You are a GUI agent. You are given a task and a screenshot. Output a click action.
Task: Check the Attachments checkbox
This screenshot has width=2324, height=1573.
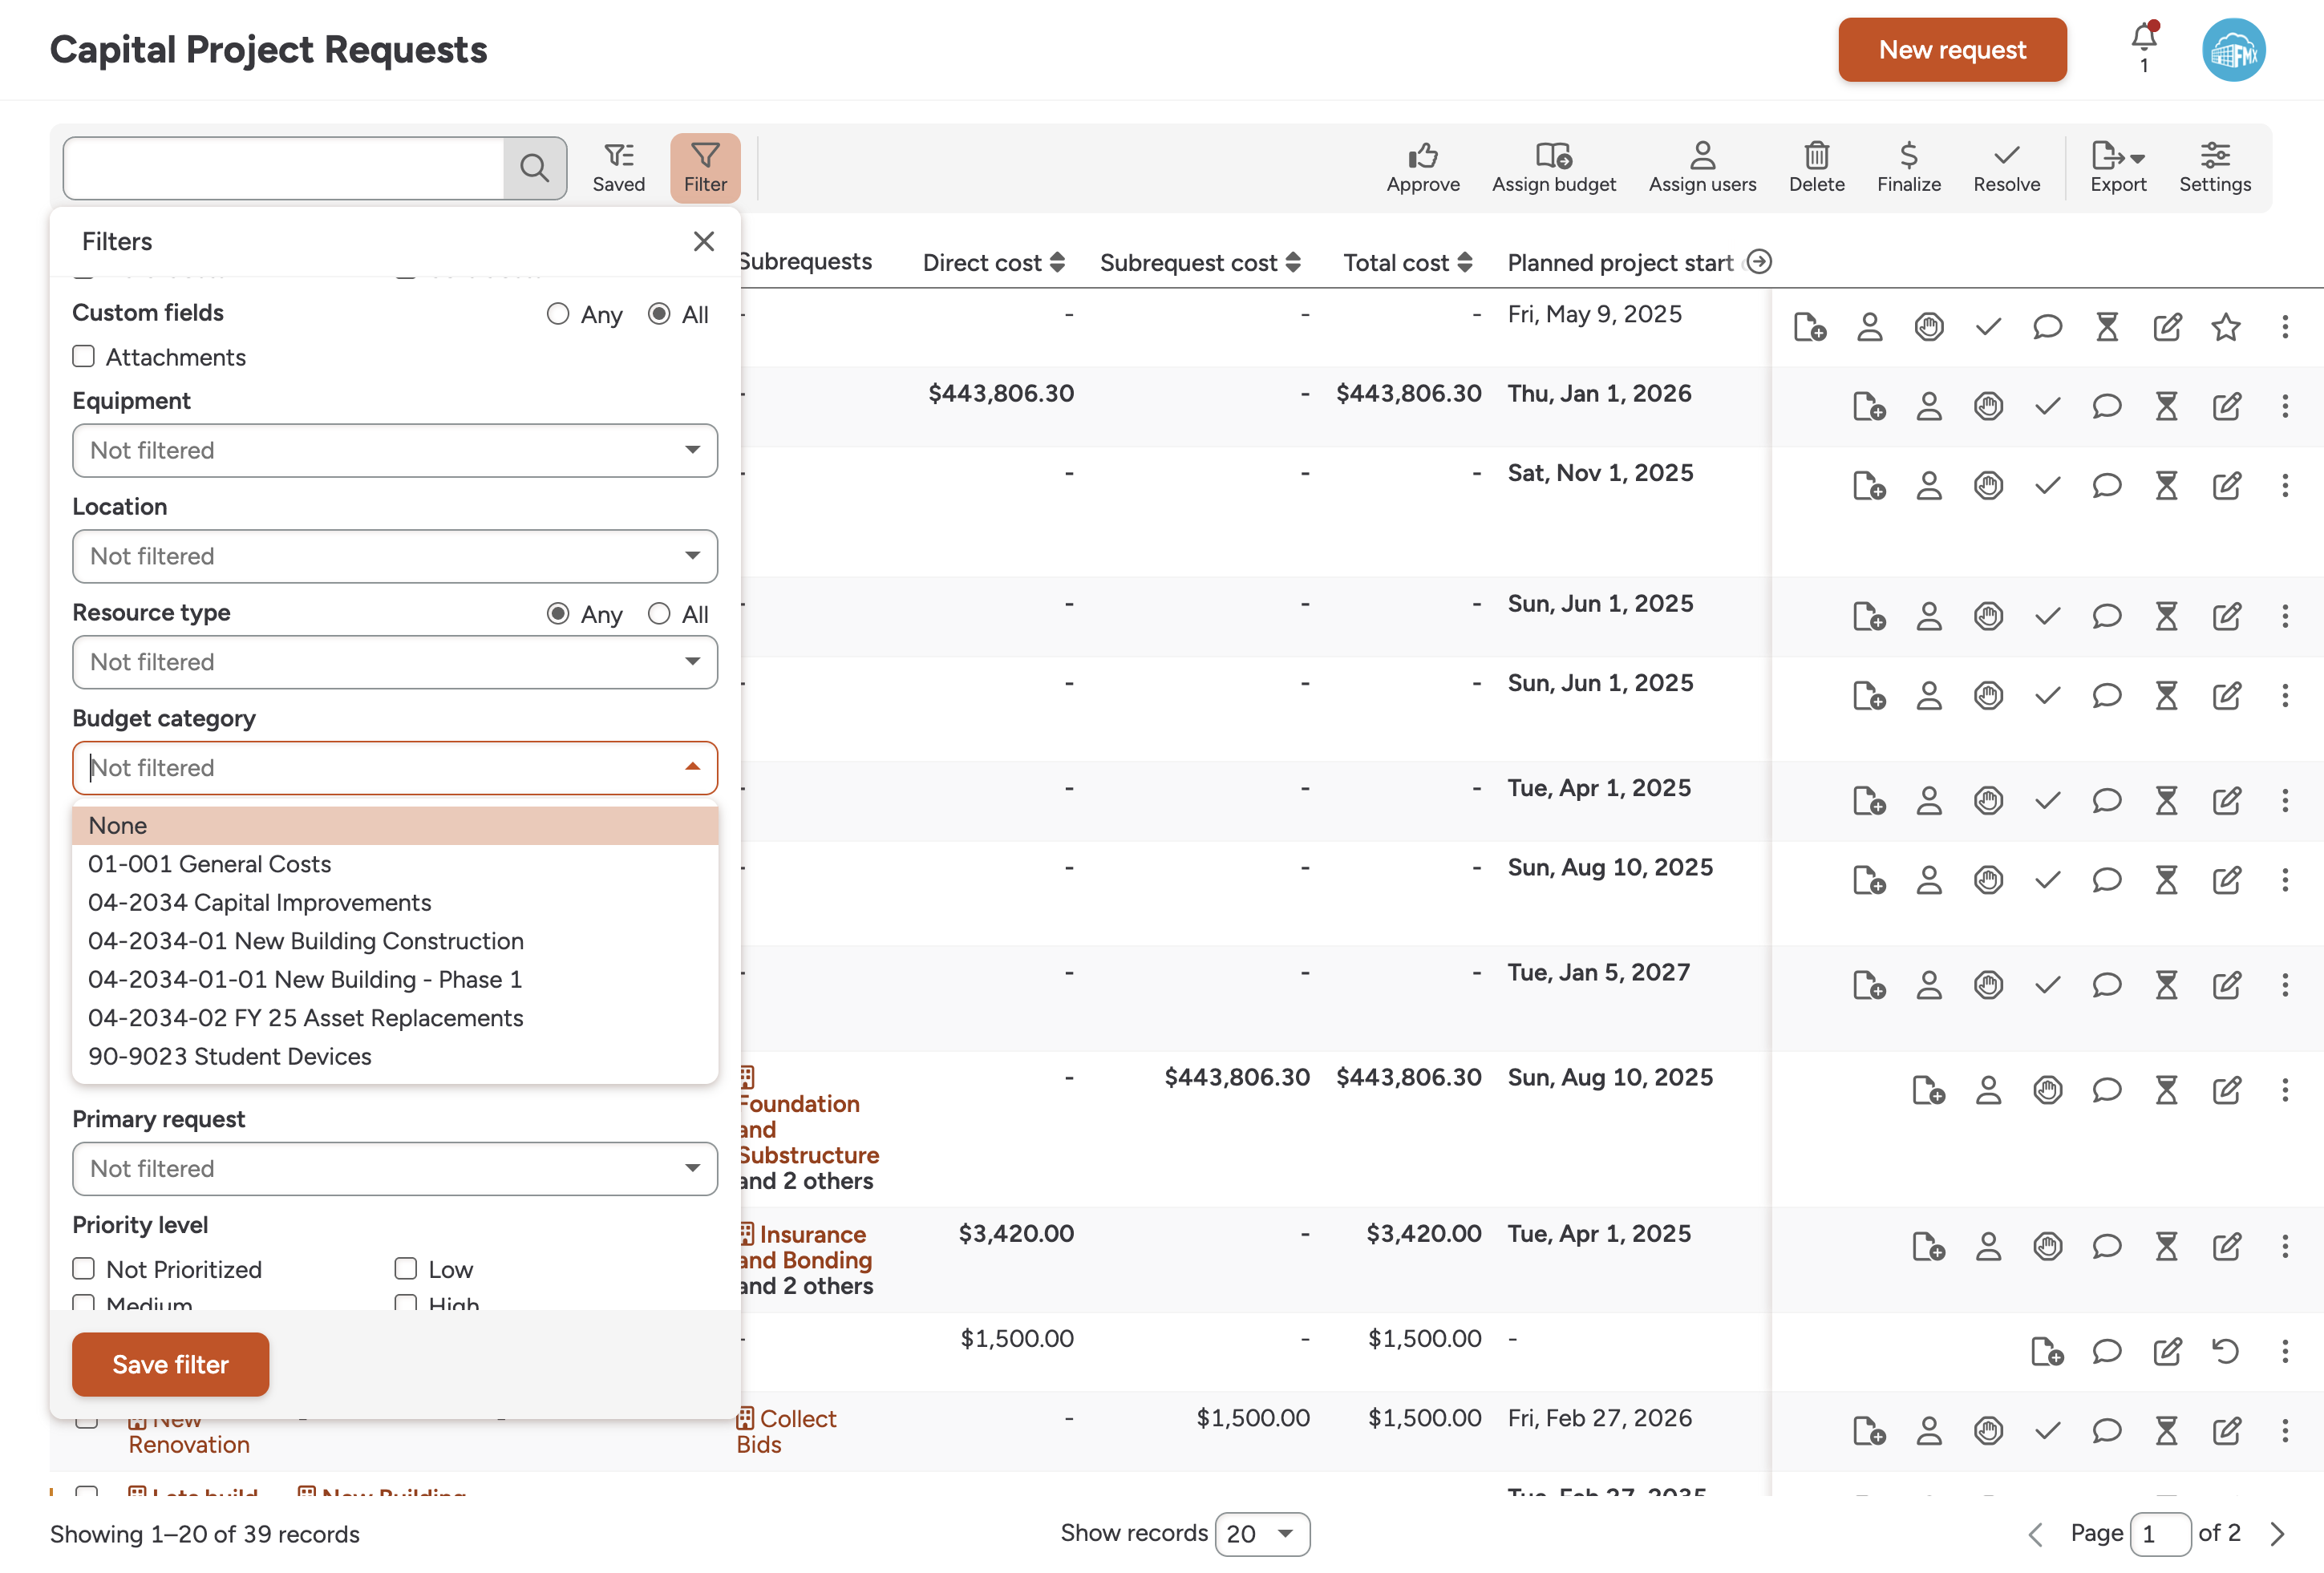[84, 357]
